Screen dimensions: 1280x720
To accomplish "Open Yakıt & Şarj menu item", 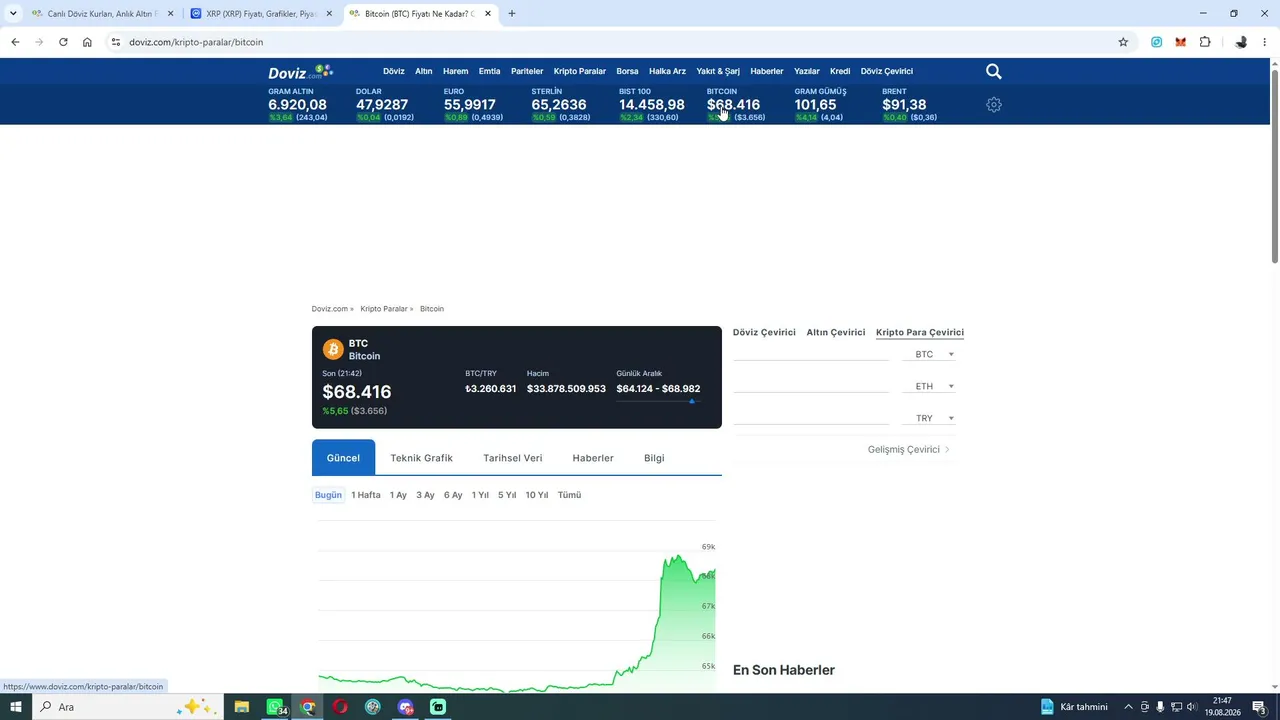I will coord(718,72).
